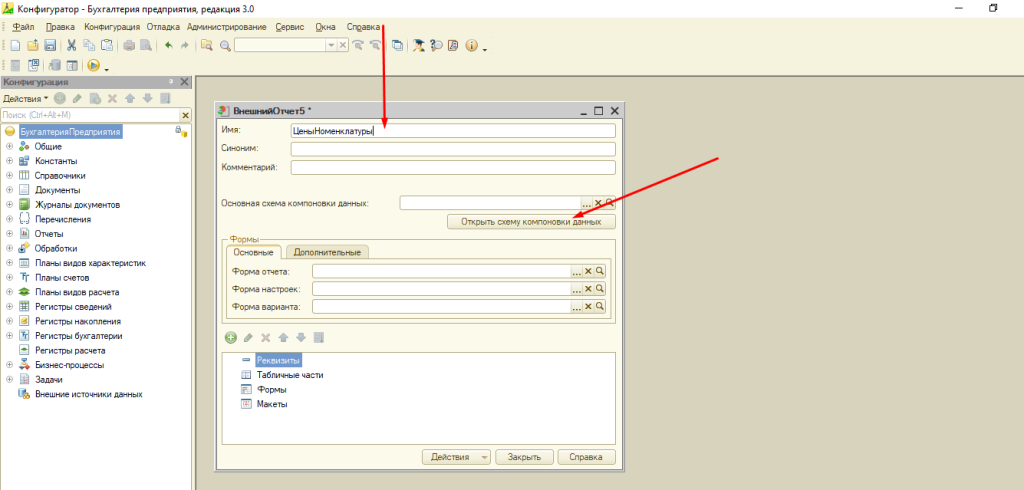Expand the Справочники tree node
The width and height of the screenshot is (1024, 490).
[x=9, y=175]
